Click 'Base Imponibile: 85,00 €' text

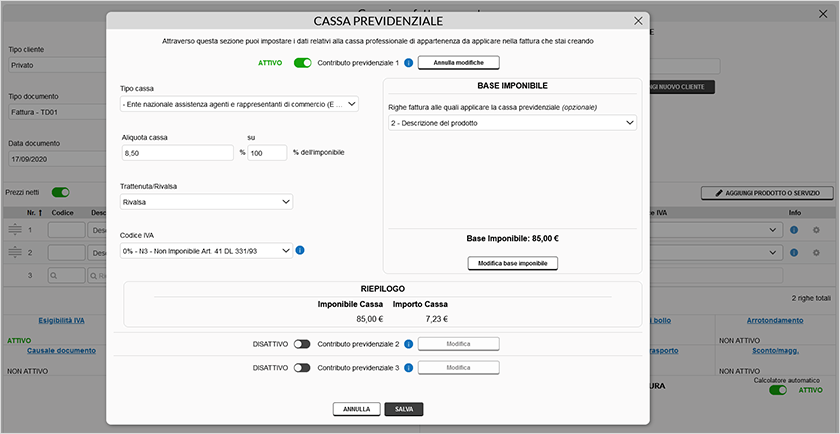(x=513, y=238)
